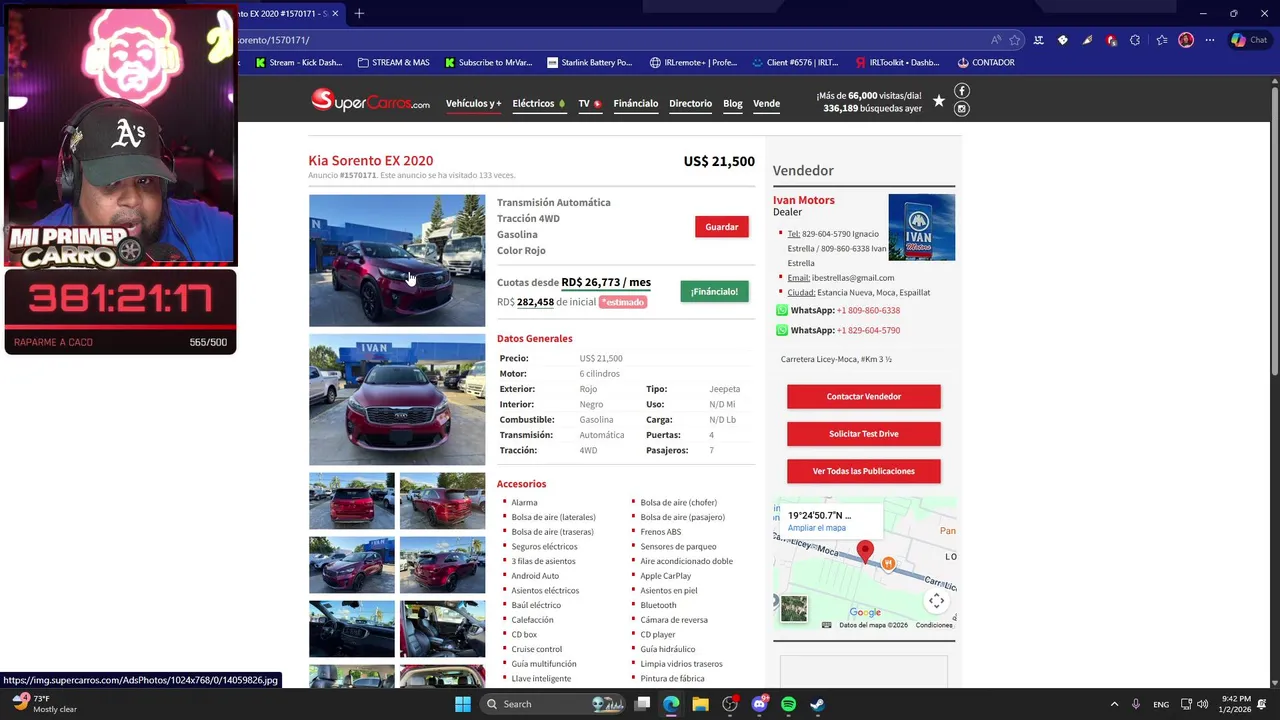The image size is (1280, 720).
Task: Open the Blog menu item
Action: click(x=733, y=103)
